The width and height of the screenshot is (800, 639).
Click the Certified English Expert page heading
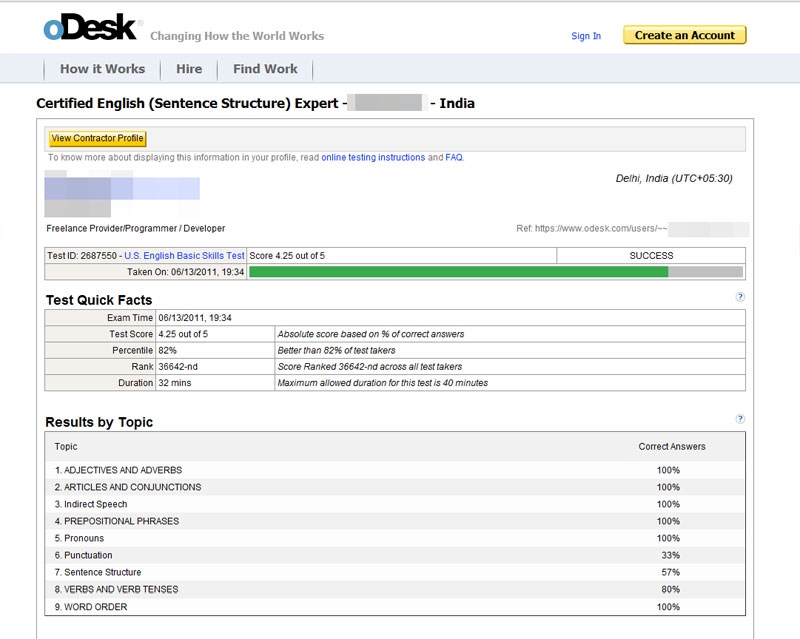tap(256, 104)
